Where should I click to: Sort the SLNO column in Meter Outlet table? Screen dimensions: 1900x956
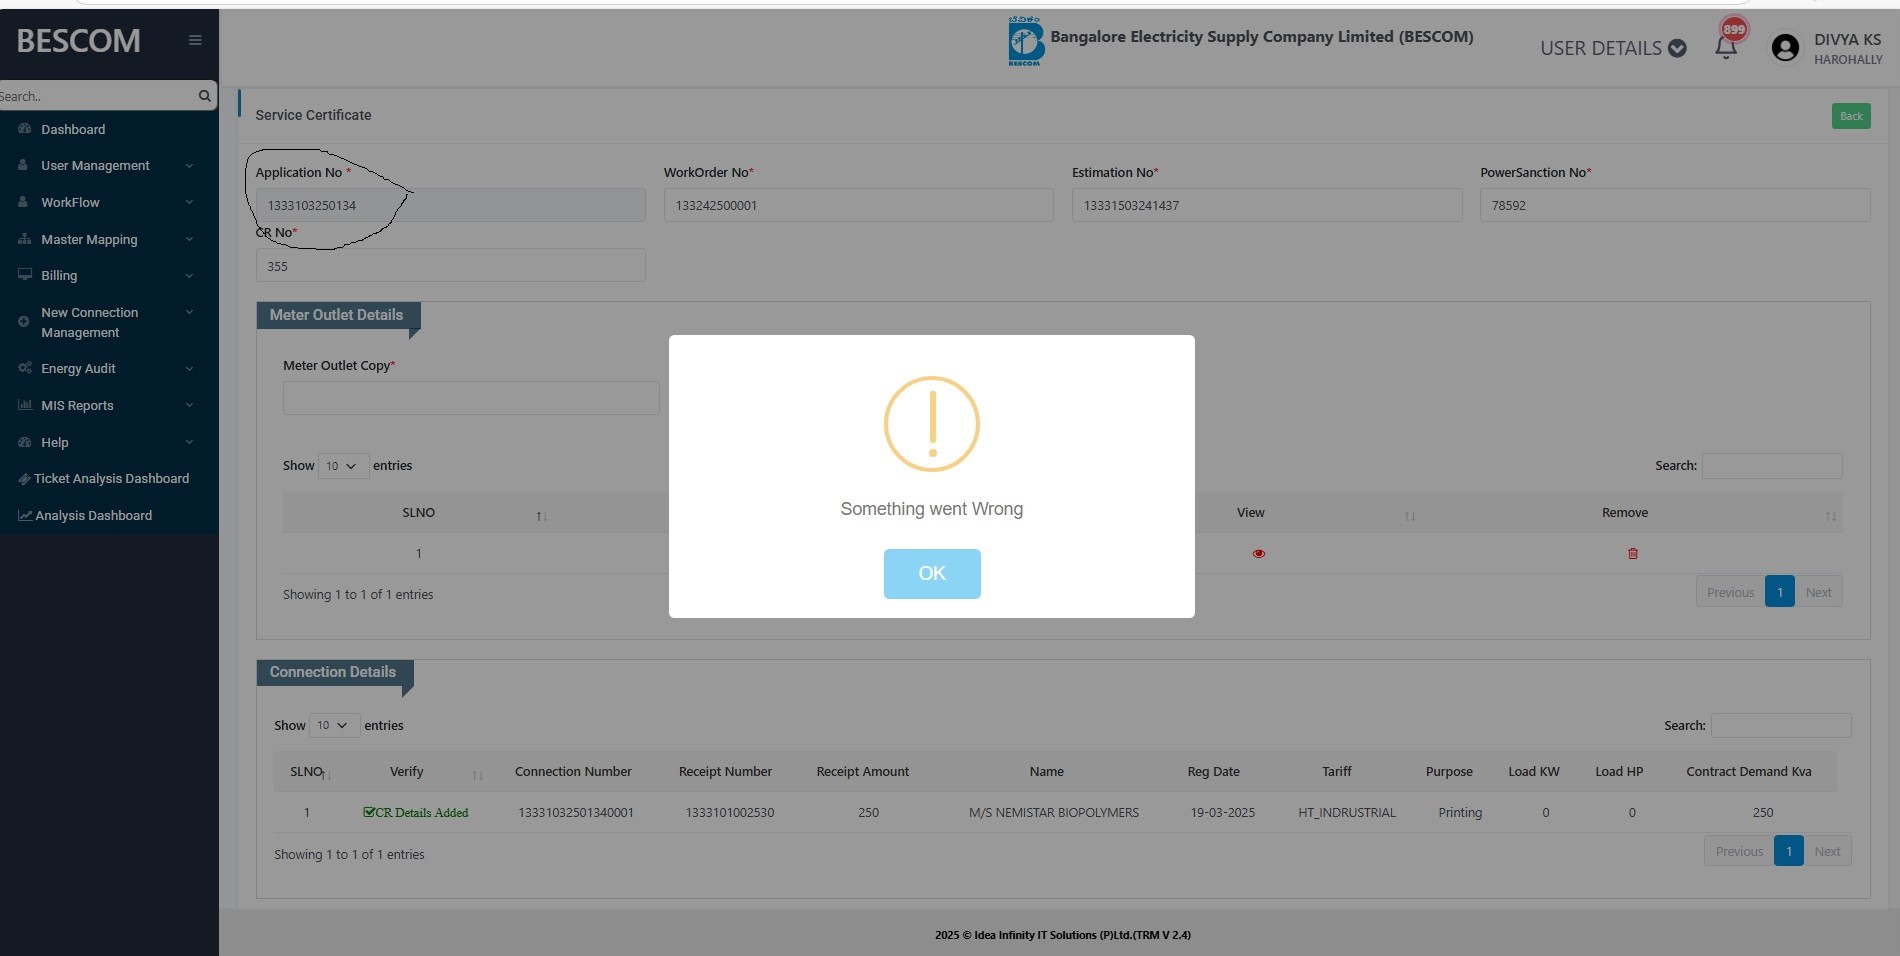coord(541,516)
